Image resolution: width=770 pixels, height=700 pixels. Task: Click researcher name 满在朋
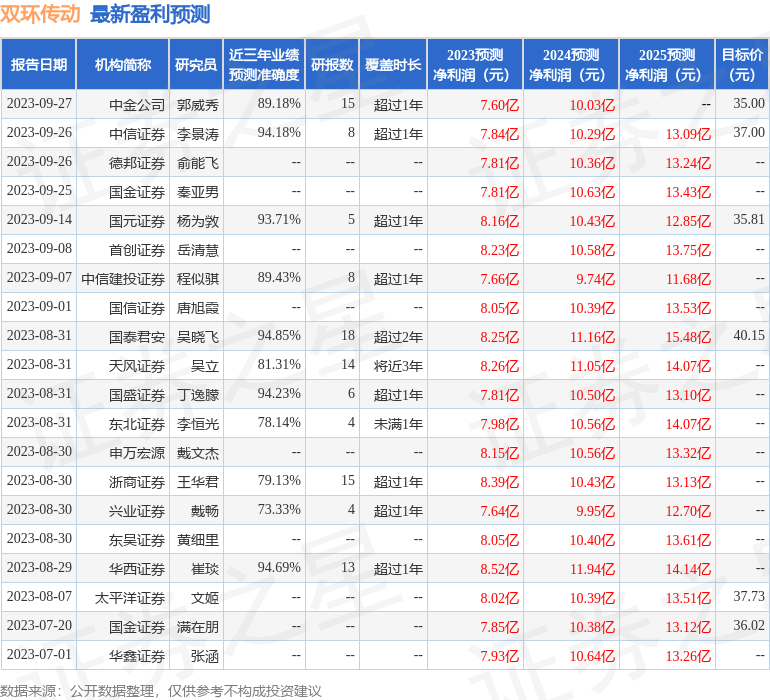(x=198, y=627)
